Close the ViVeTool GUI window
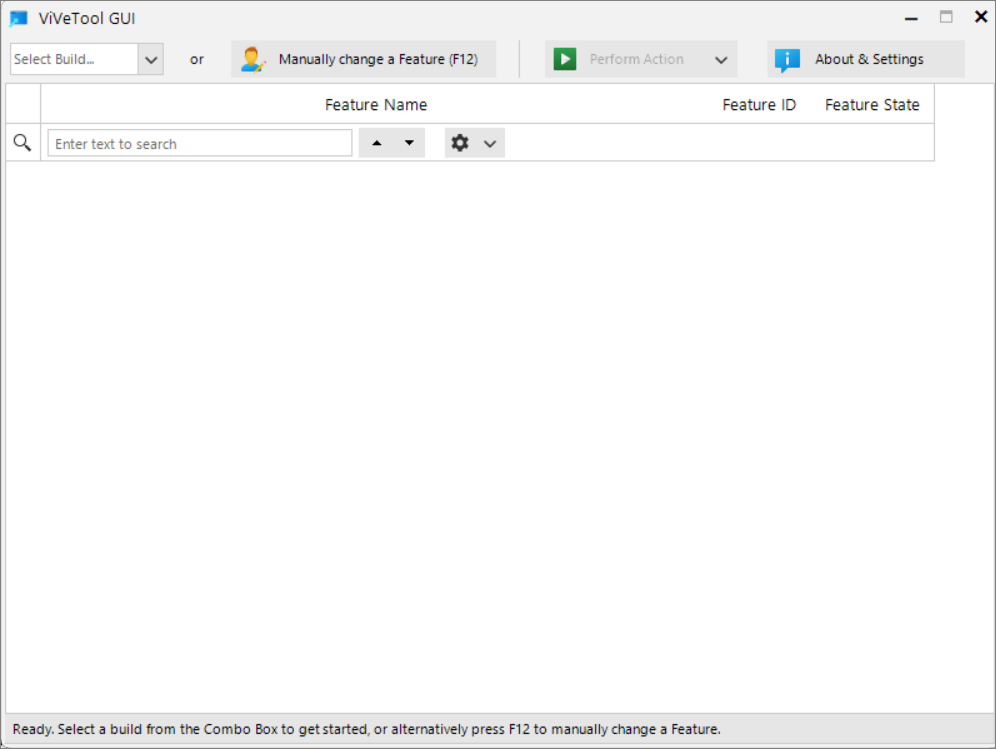This screenshot has width=996, height=749. click(981, 17)
